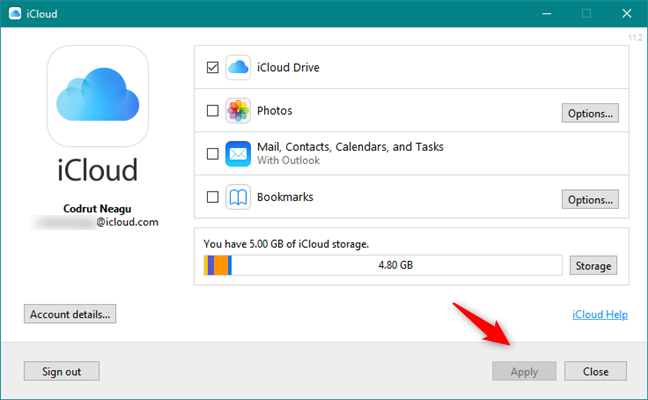This screenshot has width=648, height=400.
Task: Open the Storage button
Action: (593, 266)
